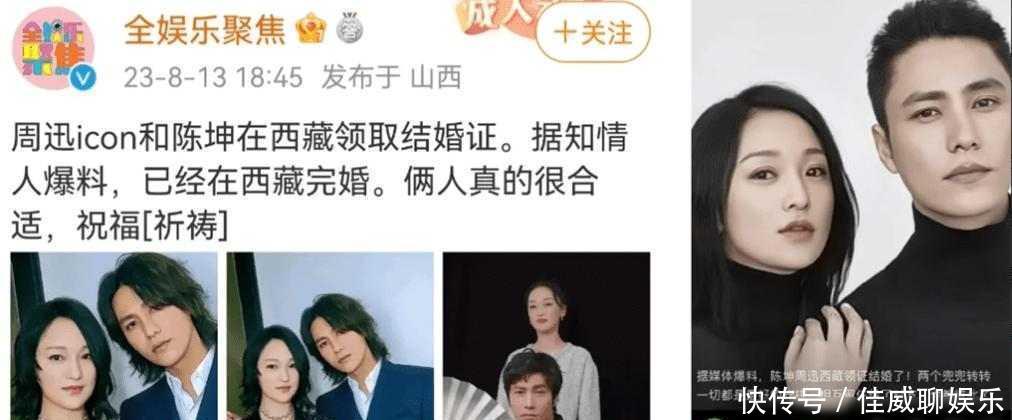The image size is (1012, 420).
Task: Click the gold crown membership badge
Action: [x=311, y=29]
